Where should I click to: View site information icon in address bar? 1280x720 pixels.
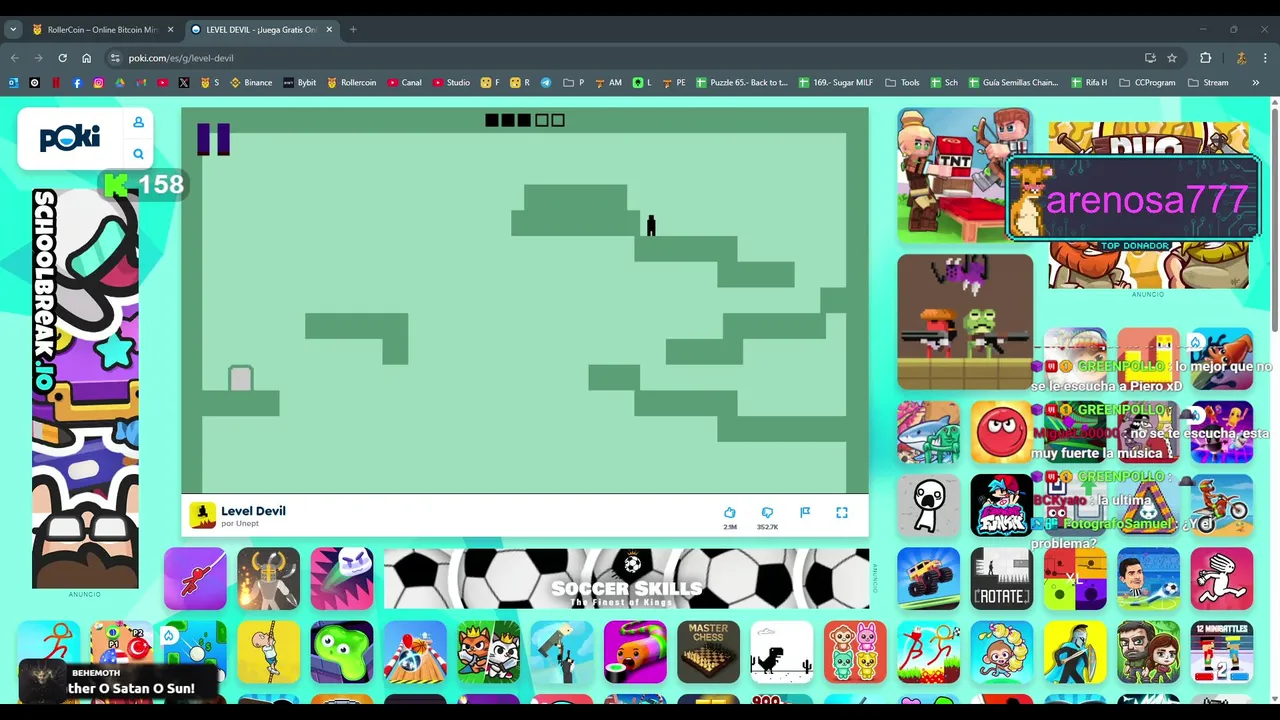[x=115, y=58]
